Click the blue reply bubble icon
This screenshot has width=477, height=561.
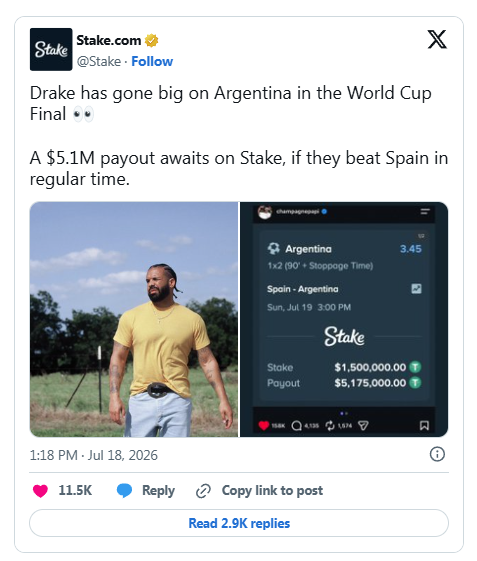(125, 491)
